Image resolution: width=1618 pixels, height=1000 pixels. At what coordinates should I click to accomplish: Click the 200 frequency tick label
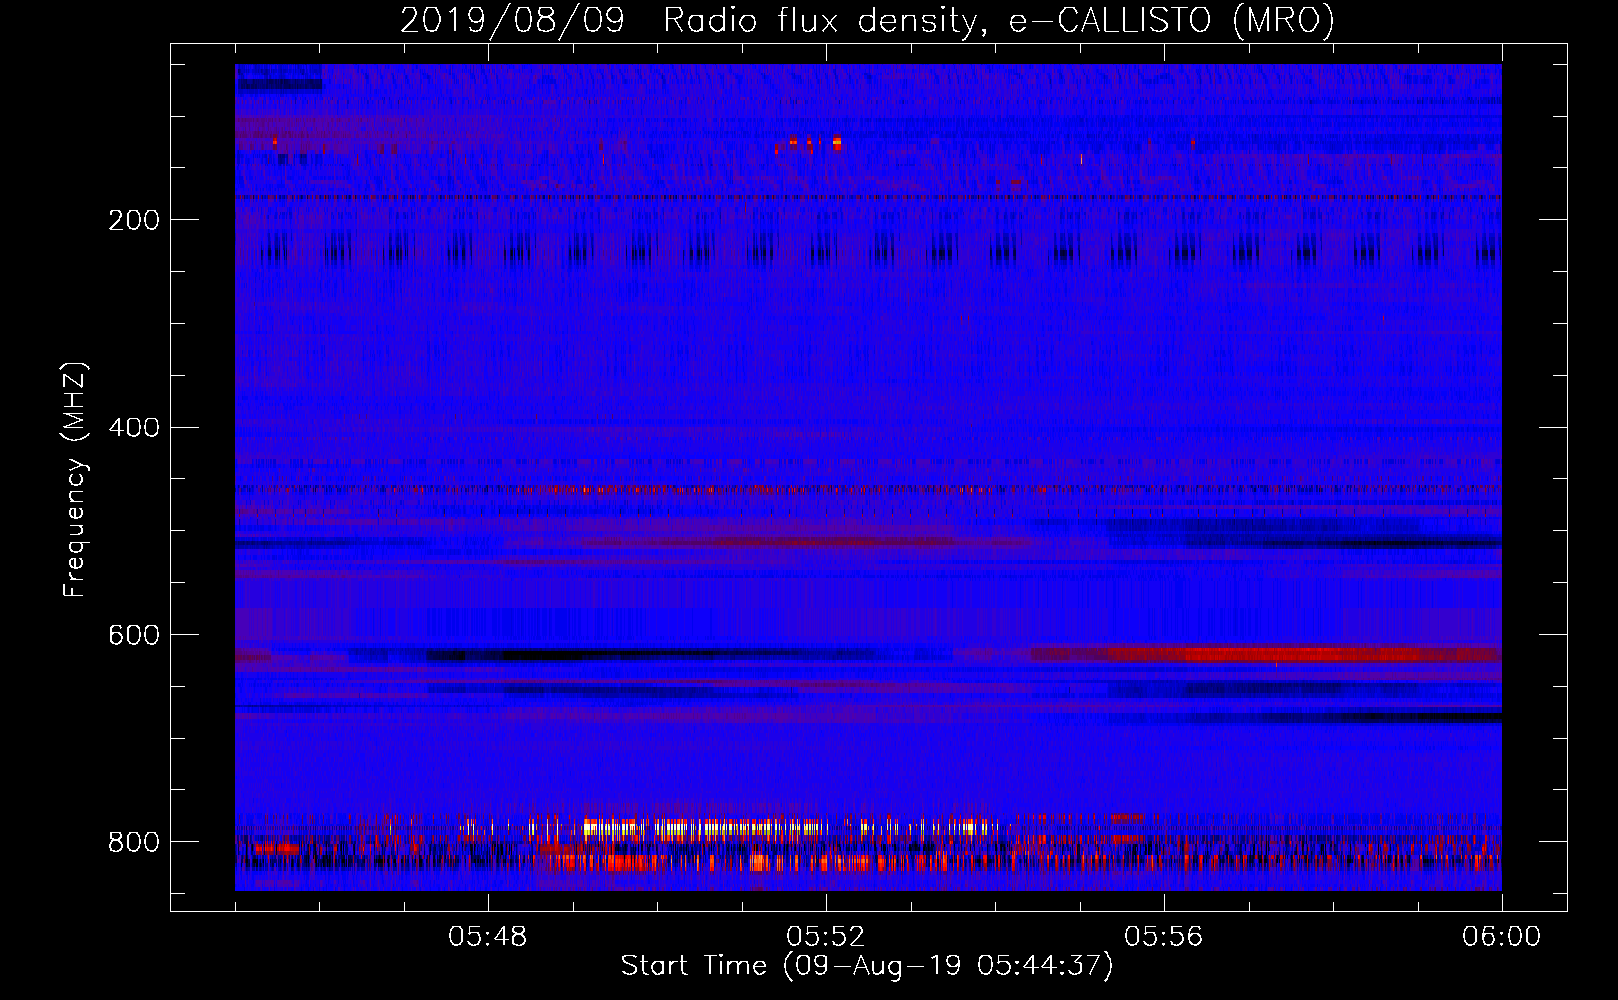tap(134, 220)
